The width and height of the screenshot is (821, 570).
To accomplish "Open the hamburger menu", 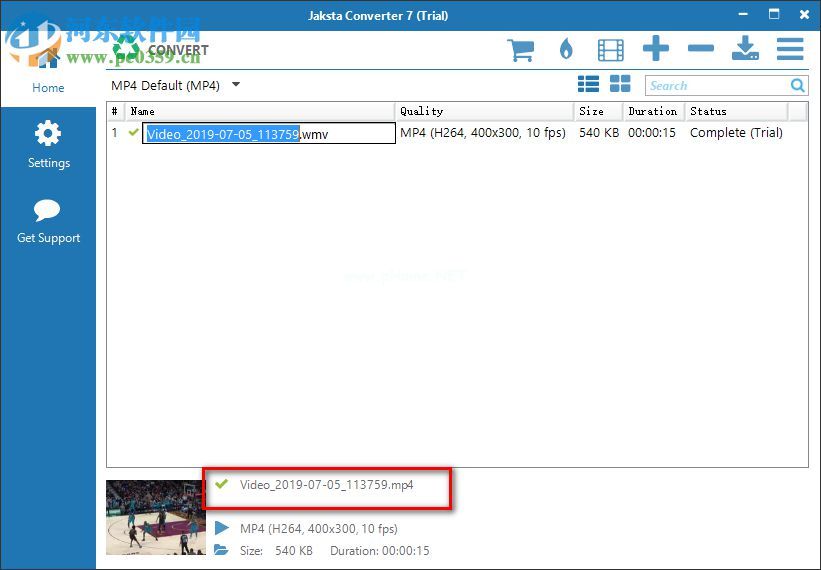I will [x=790, y=49].
